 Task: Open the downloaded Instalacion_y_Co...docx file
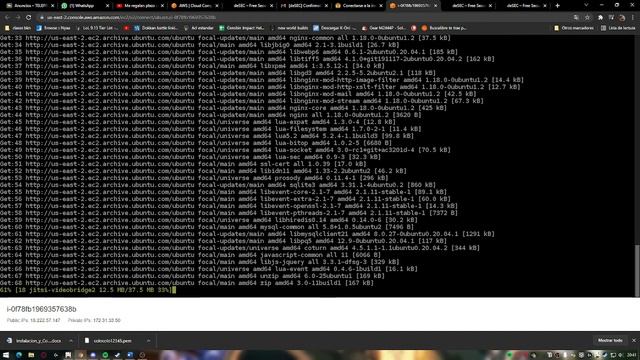[34, 340]
